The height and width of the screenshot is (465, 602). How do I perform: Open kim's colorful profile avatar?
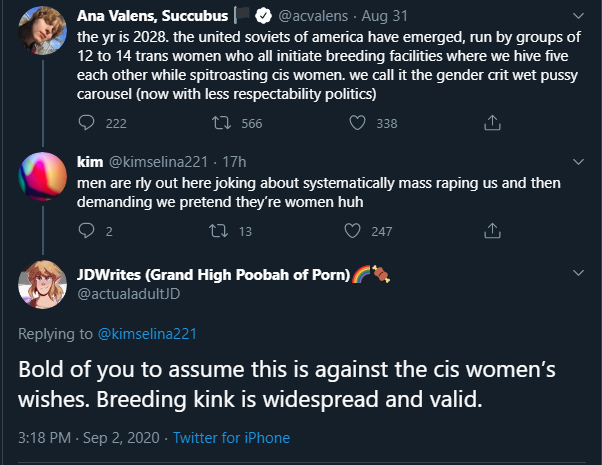(43, 176)
